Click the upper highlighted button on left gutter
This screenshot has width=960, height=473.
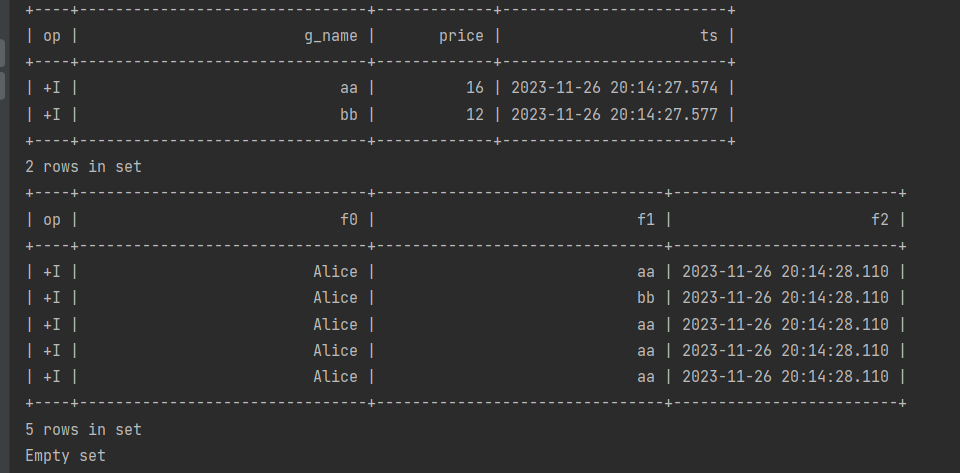pos(2,53)
